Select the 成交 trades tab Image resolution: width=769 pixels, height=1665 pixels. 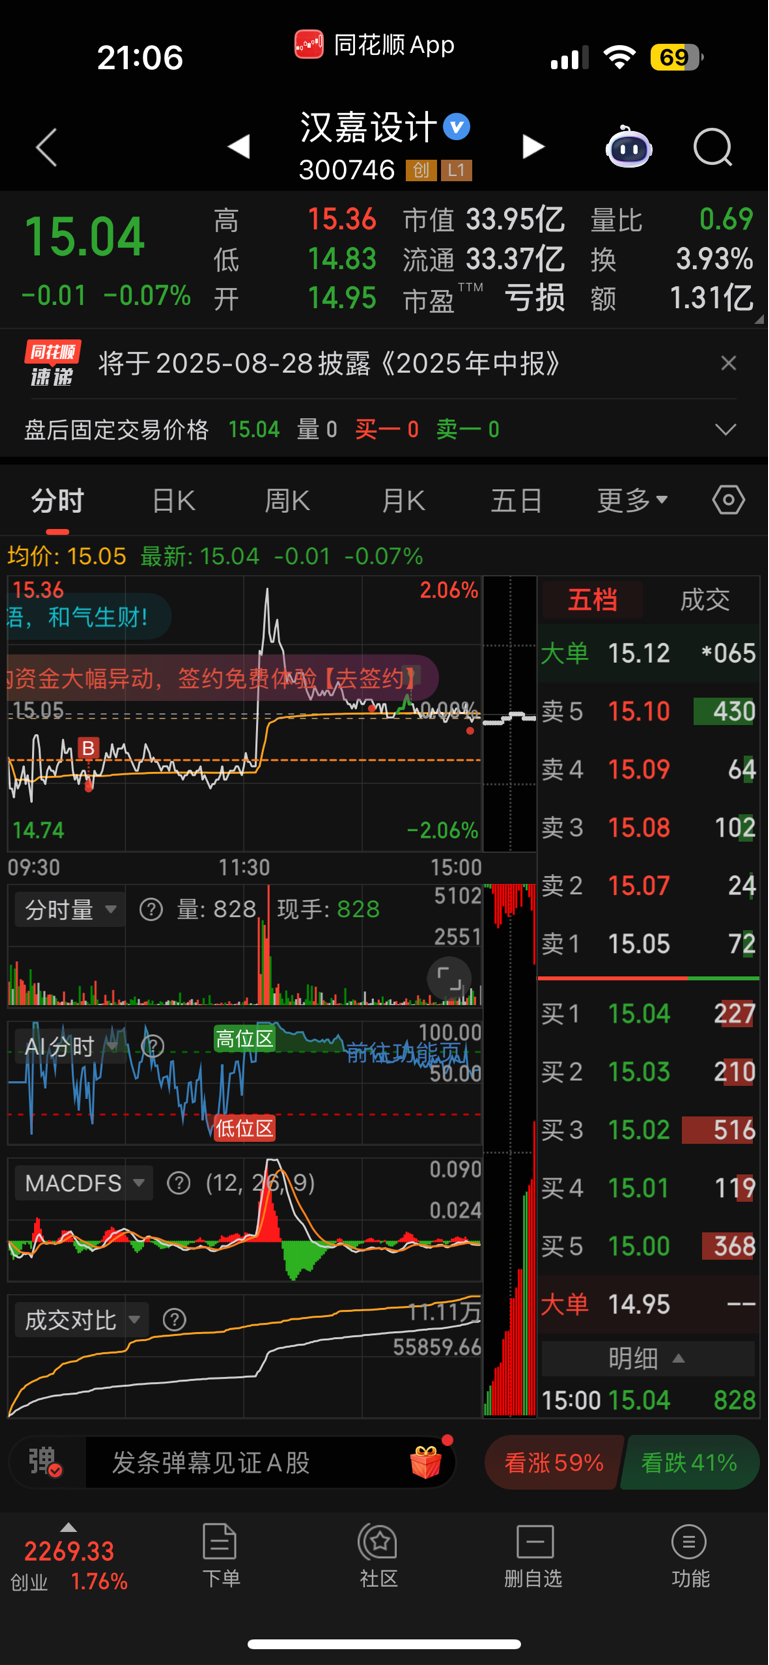705,600
